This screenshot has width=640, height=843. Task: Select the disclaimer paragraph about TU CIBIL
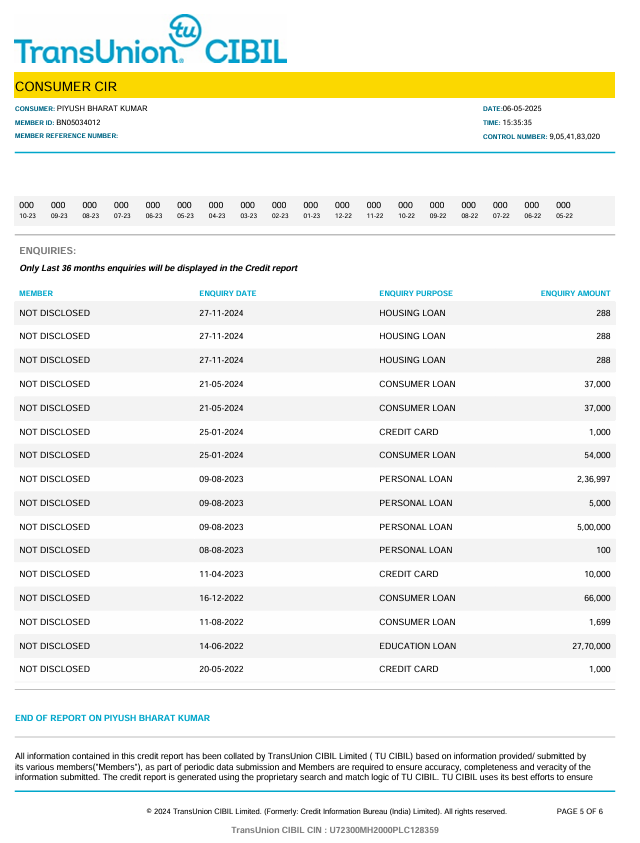(x=304, y=767)
